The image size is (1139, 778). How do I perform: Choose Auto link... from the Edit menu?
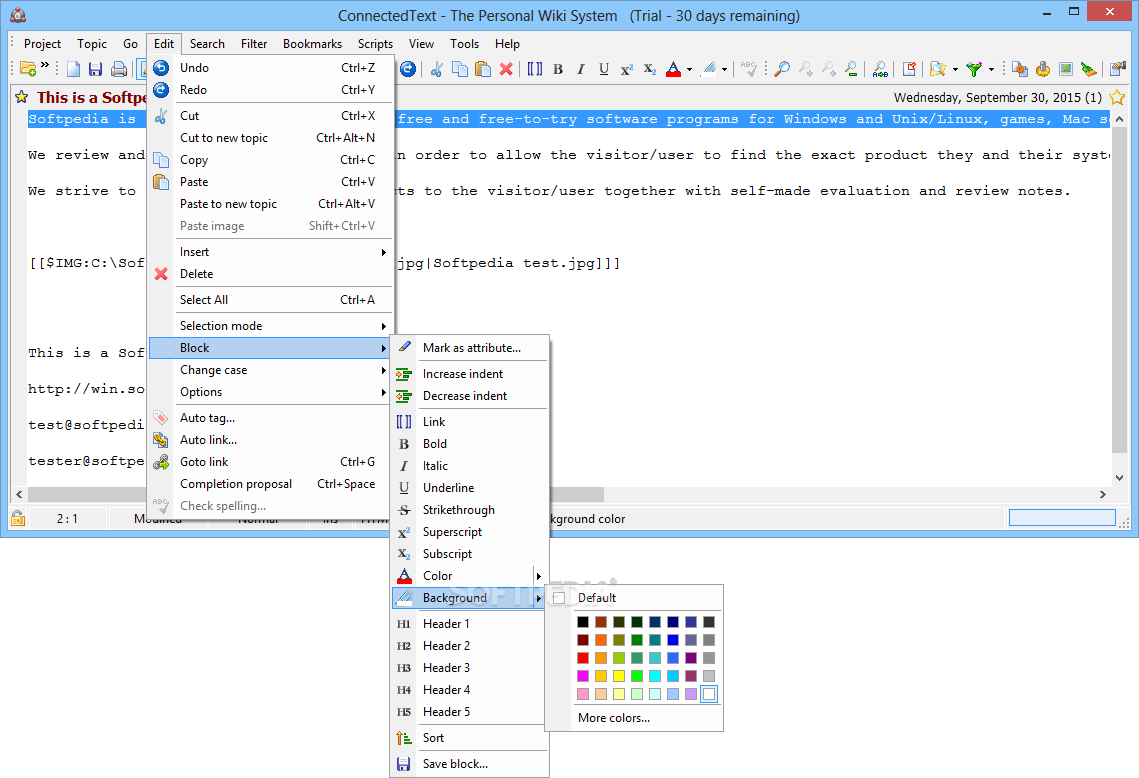tap(272, 440)
